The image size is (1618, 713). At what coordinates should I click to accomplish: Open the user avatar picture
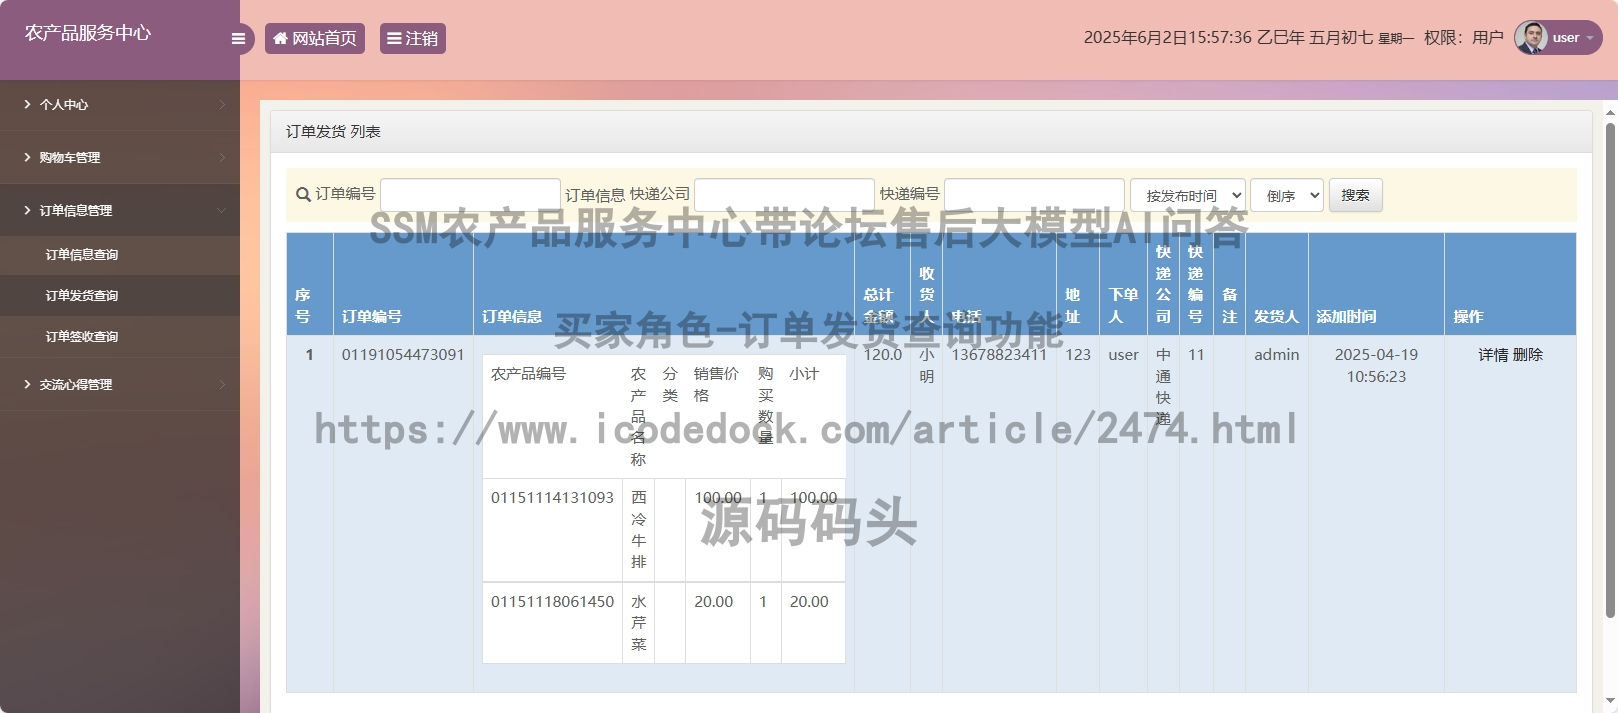(x=1531, y=38)
